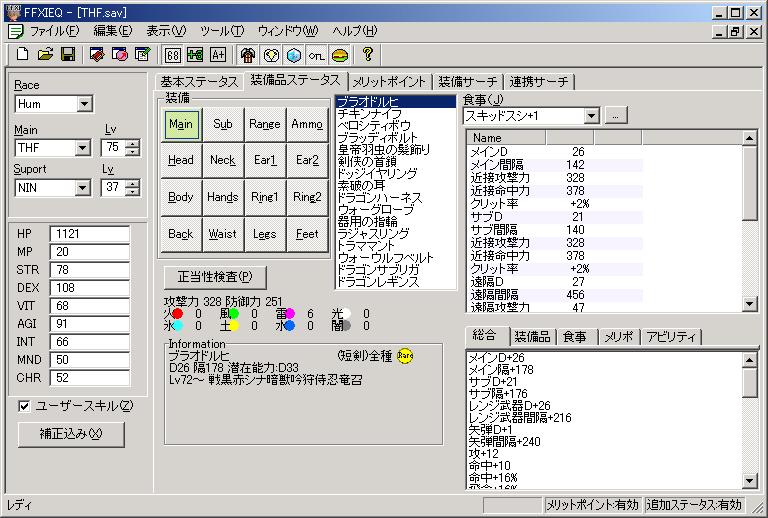This screenshot has height=518, width=768.
Task: Click the red eraser window toolbar icon
Action: tap(96, 54)
